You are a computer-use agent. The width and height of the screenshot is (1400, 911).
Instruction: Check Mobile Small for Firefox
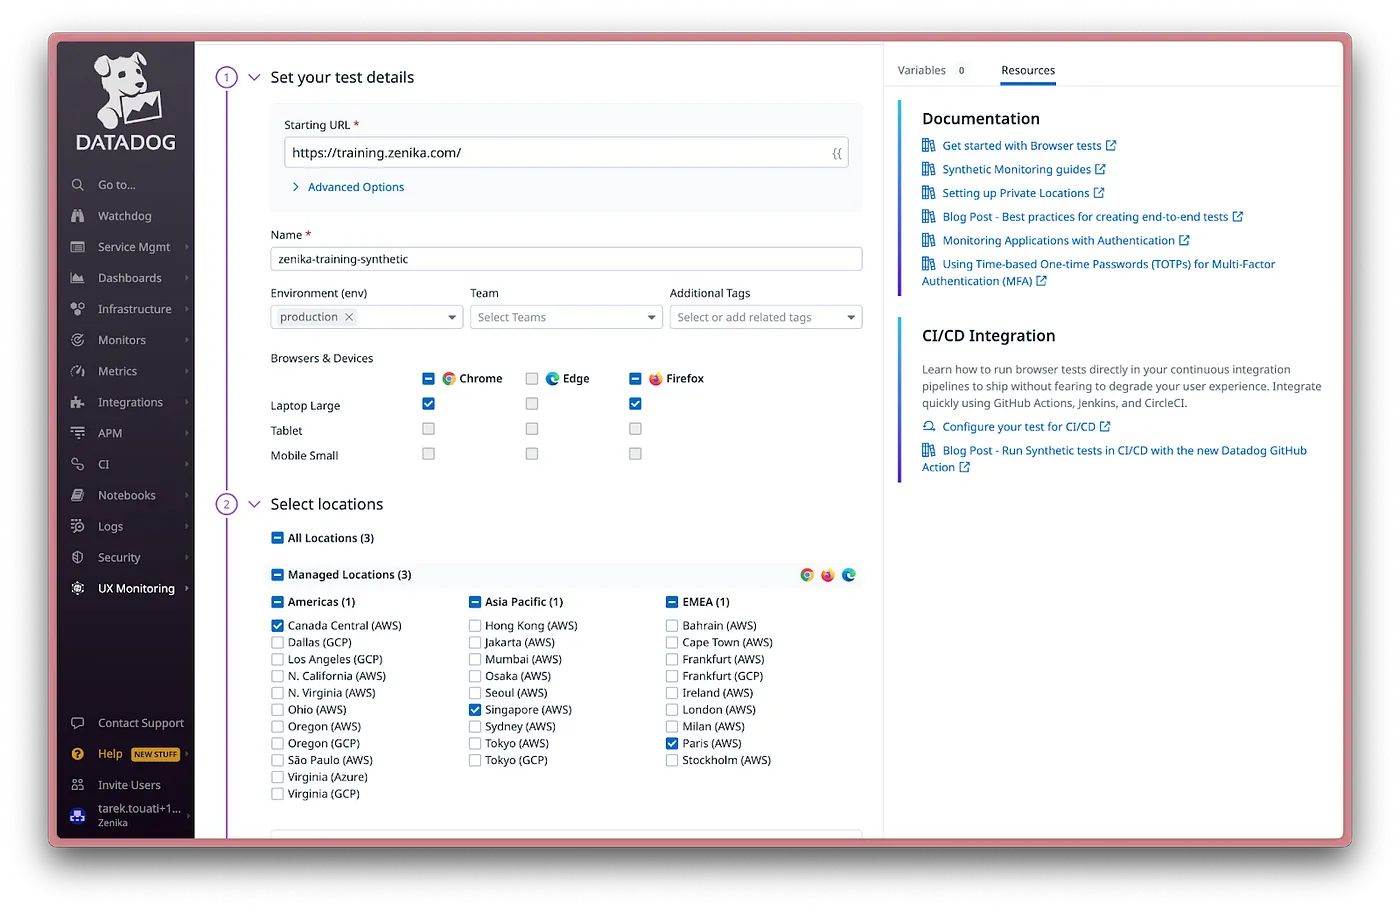click(x=635, y=454)
